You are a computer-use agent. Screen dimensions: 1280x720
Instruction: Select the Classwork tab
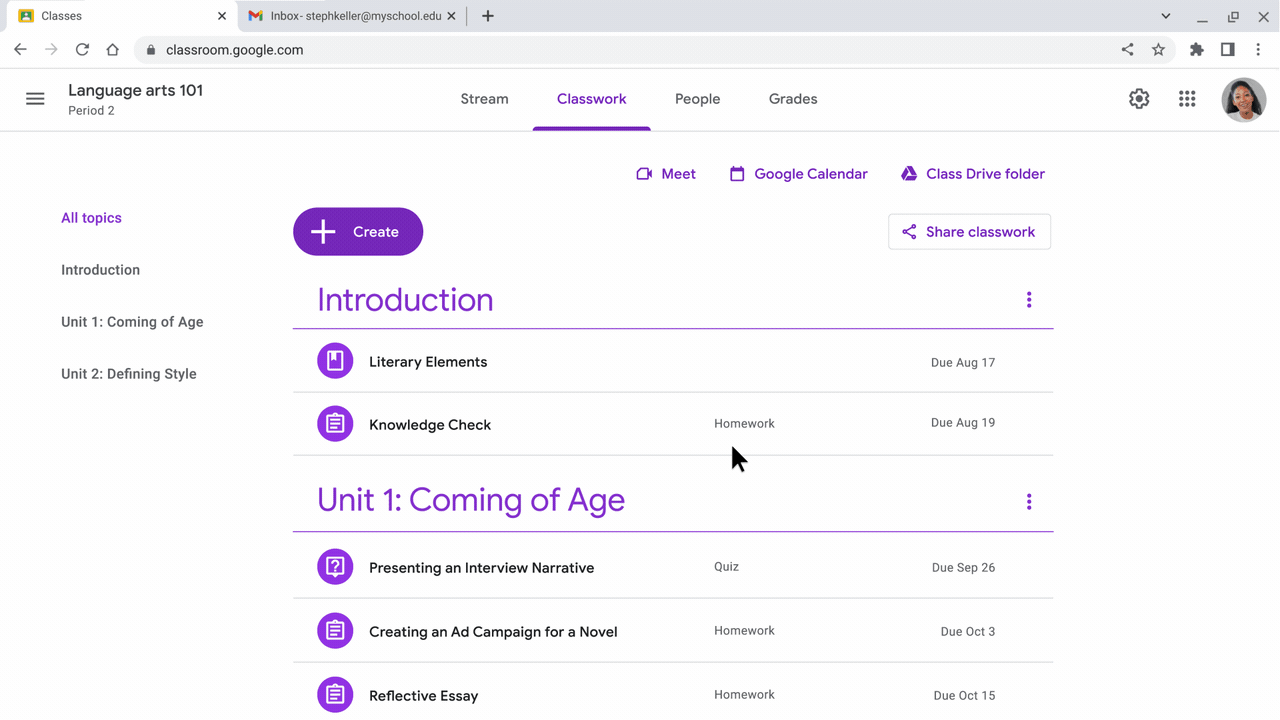coord(591,99)
